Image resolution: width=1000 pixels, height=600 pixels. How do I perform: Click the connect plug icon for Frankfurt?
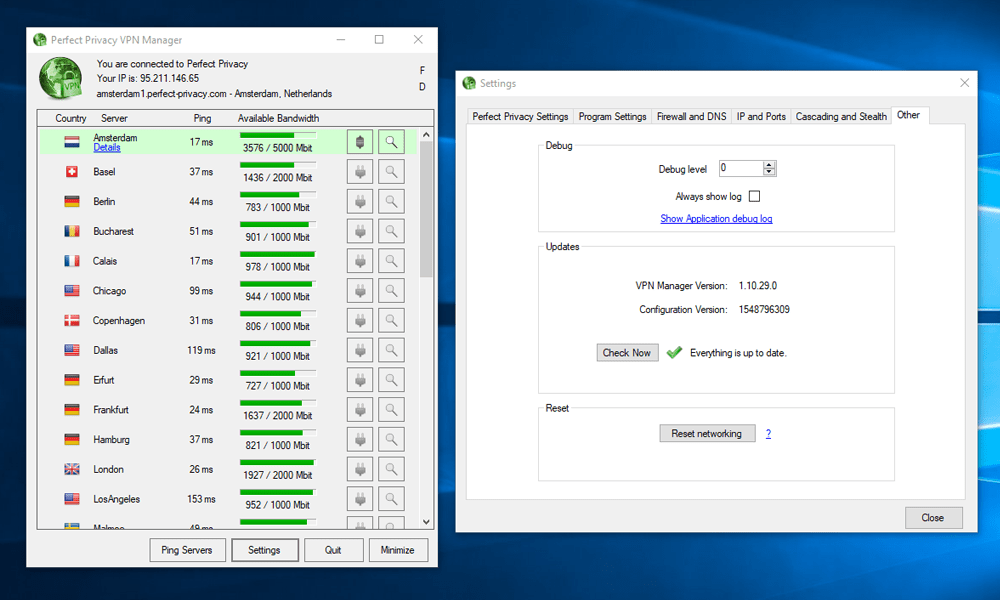pos(360,410)
